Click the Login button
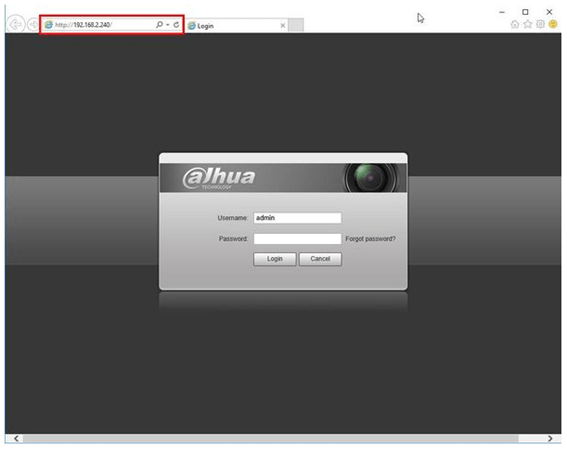The width and height of the screenshot is (567, 450). pos(275,259)
